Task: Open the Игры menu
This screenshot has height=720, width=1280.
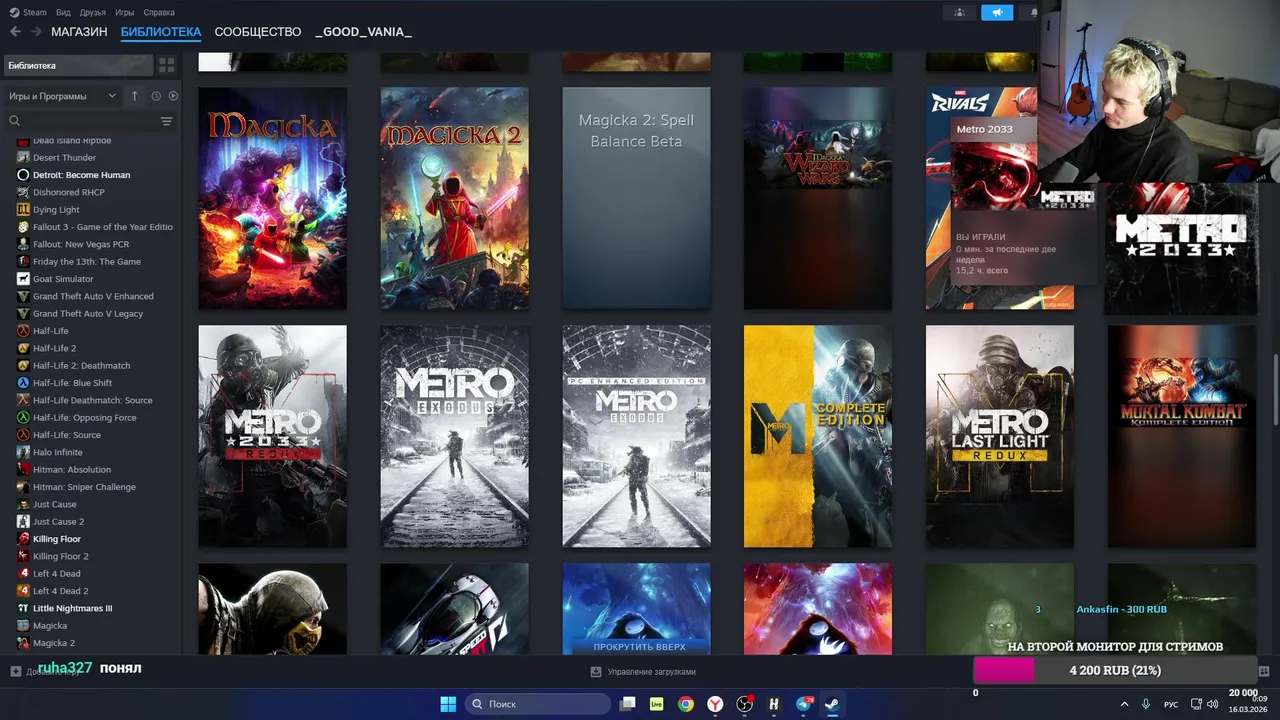Action: tap(125, 12)
